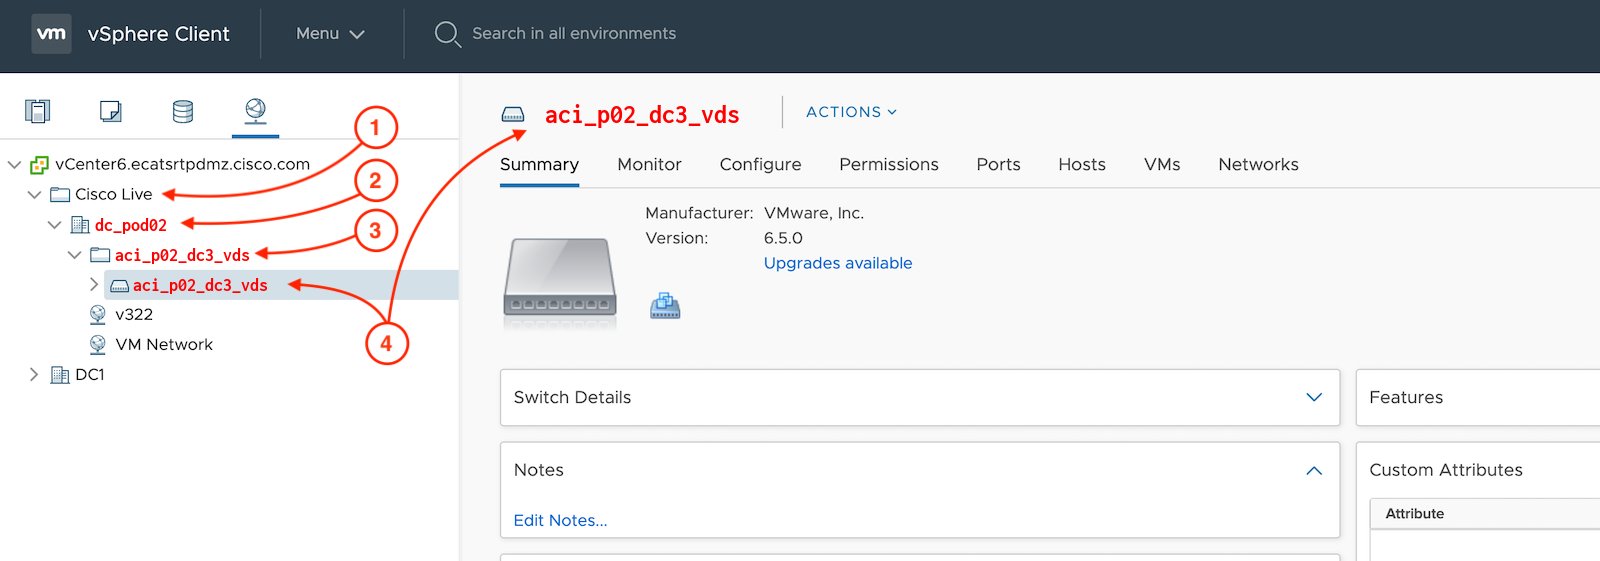The height and width of the screenshot is (561, 1600).
Task: Open the Menu dropdown
Action: point(330,34)
